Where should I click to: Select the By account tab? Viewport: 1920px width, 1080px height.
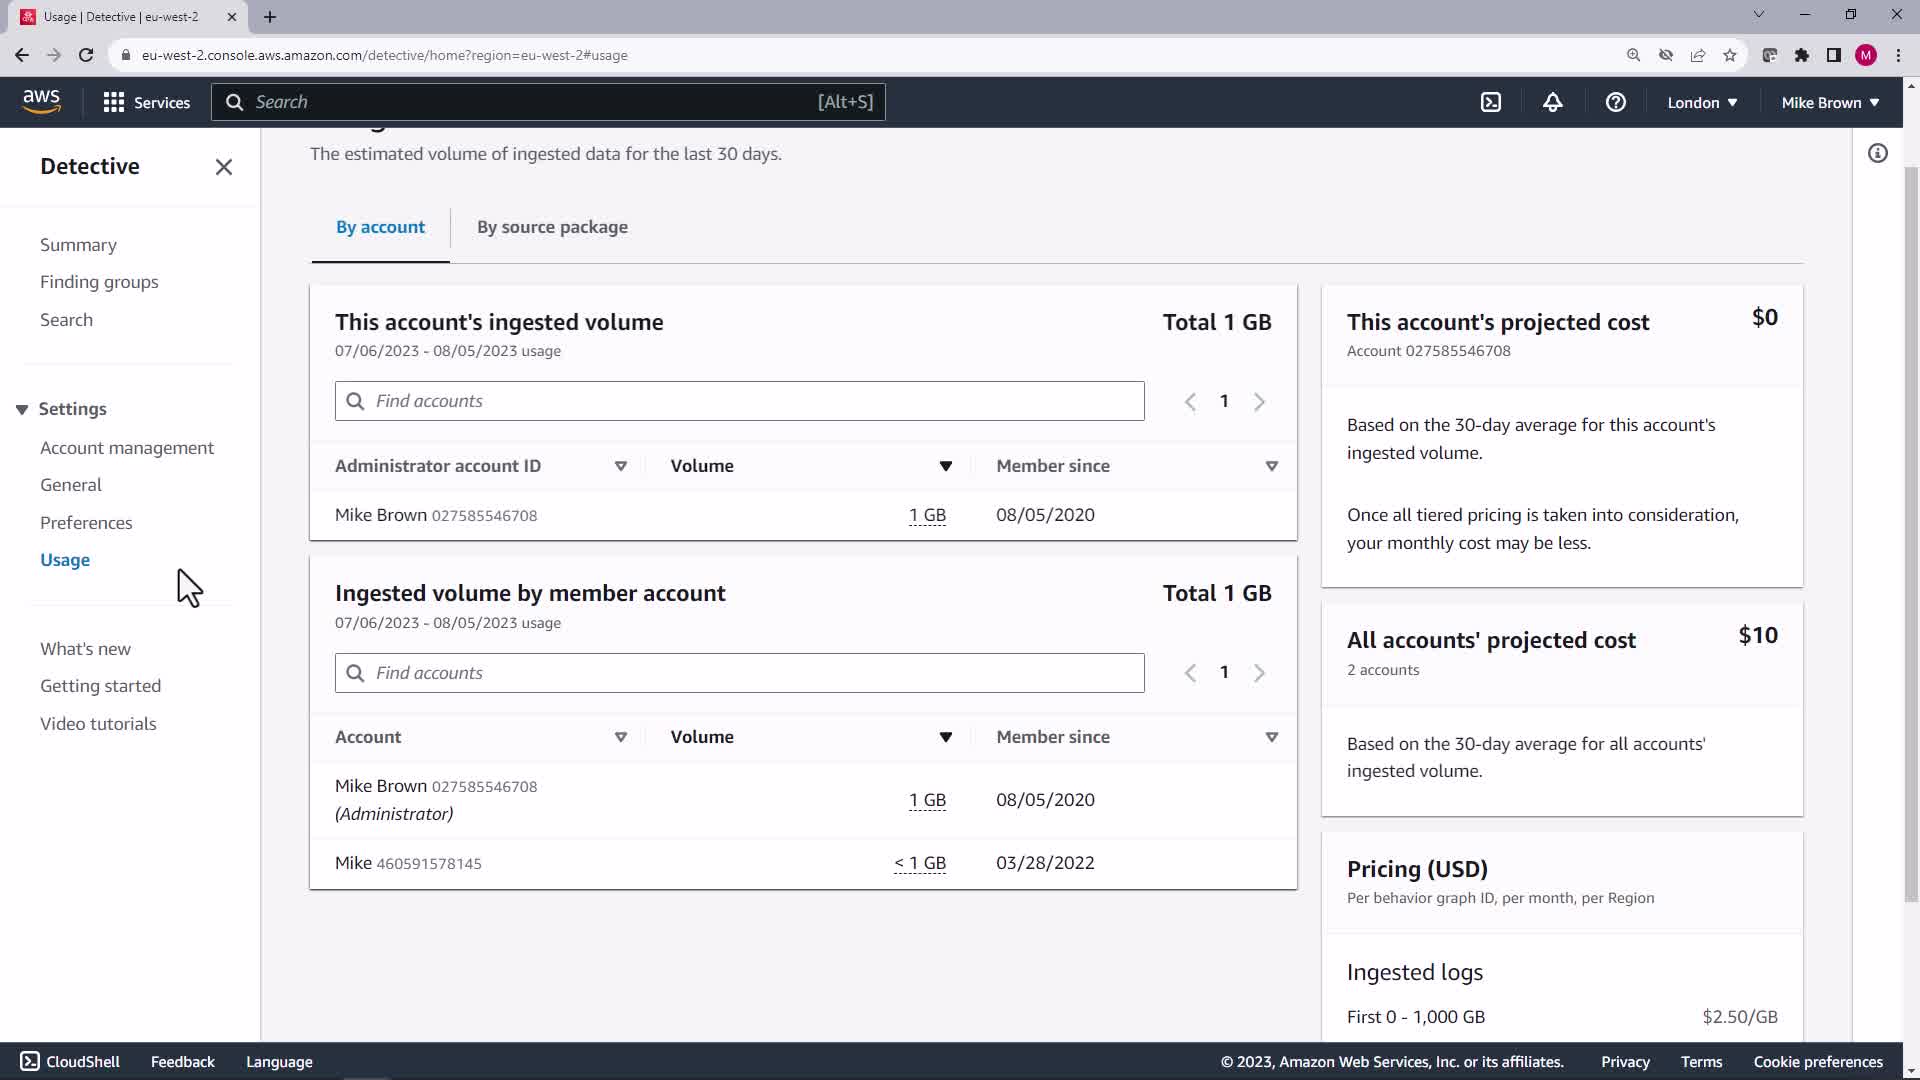click(380, 227)
